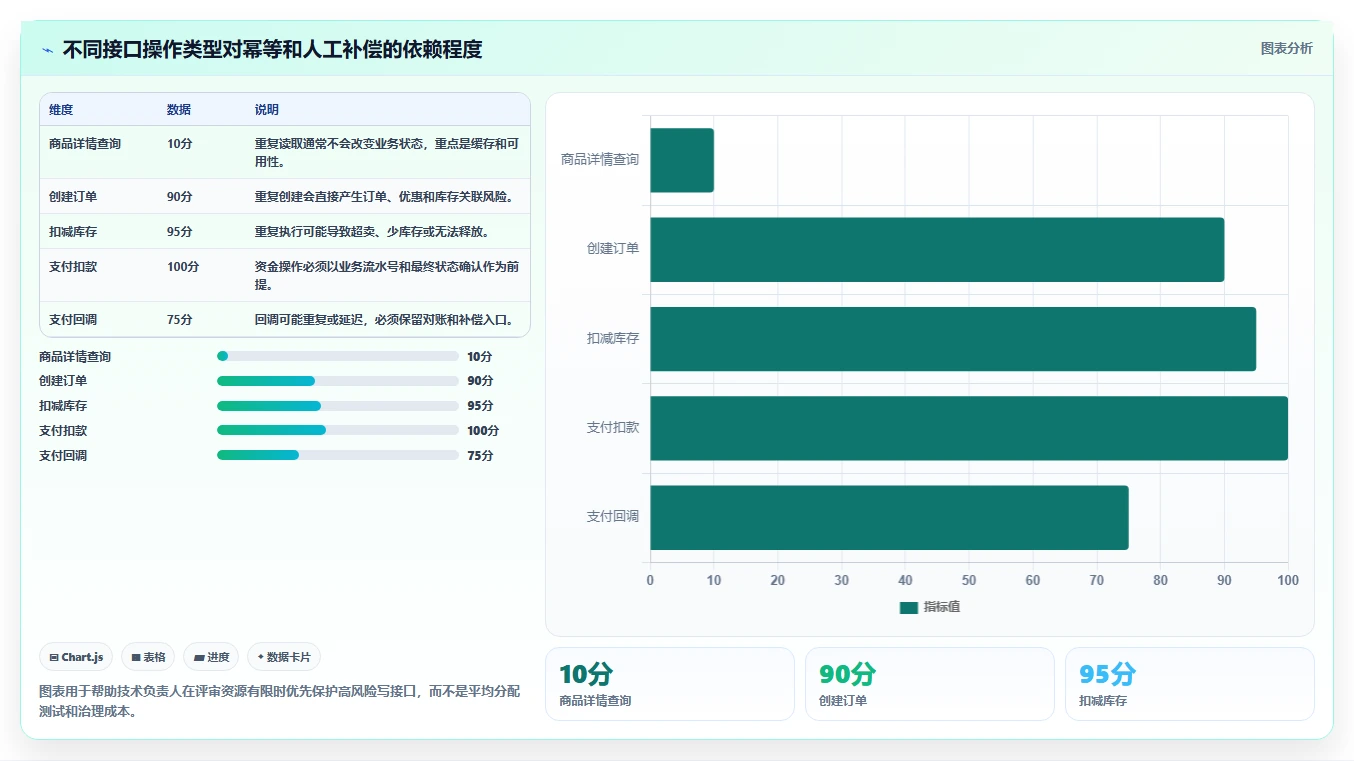Click the 100分 value in the table
The image size is (1354, 761).
tap(183, 267)
